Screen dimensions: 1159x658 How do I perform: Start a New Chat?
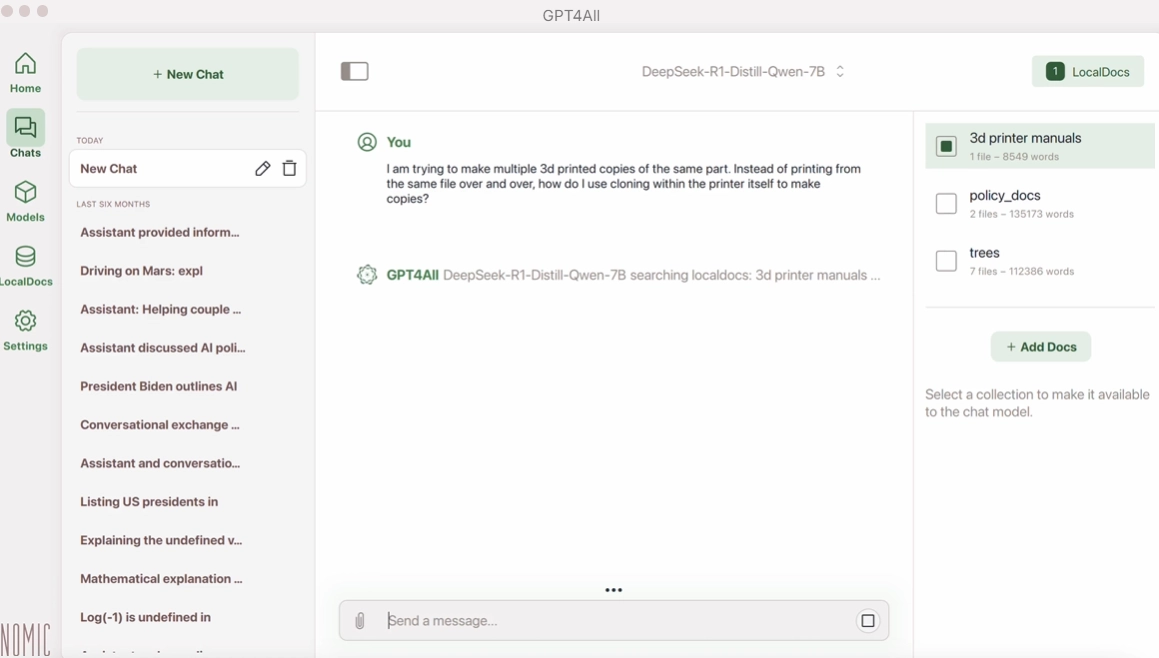(188, 74)
